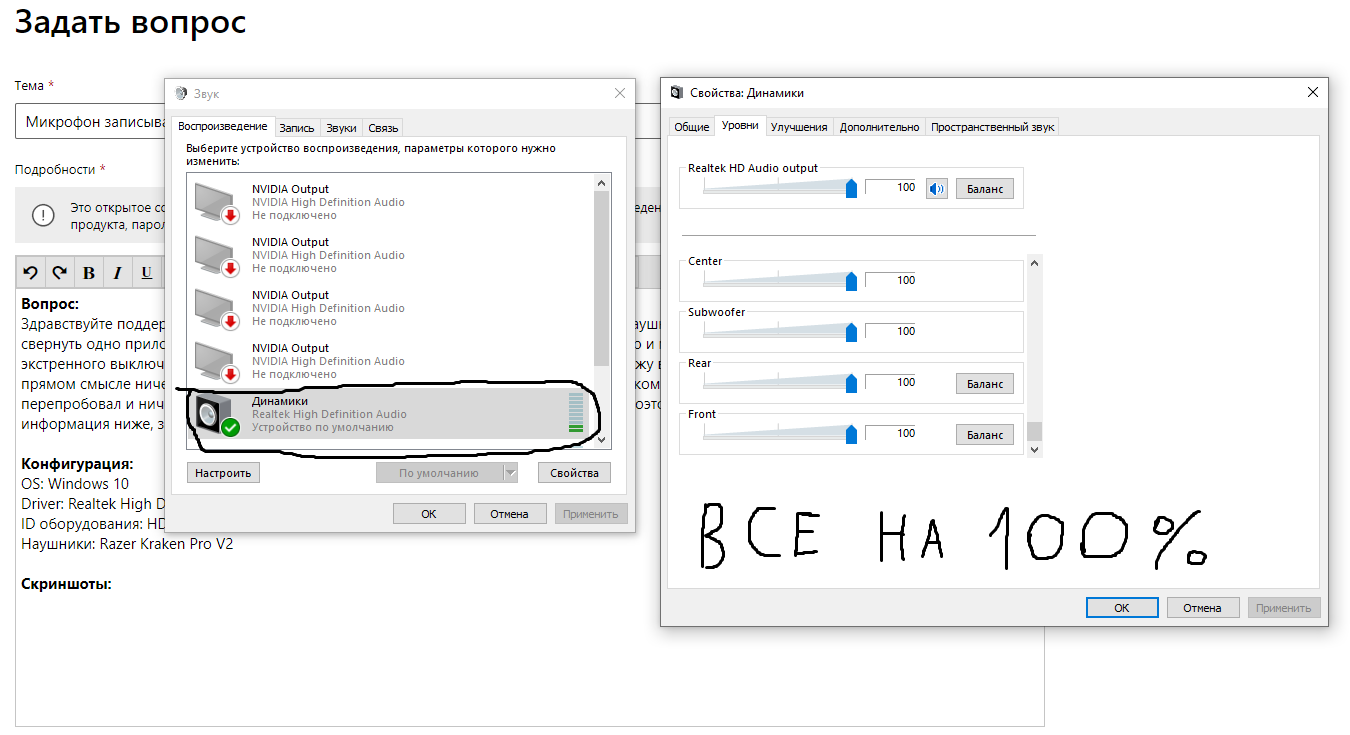1350x735 pixels.
Task: Click Отмена in the Звук dialog
Action: [509, 514]
